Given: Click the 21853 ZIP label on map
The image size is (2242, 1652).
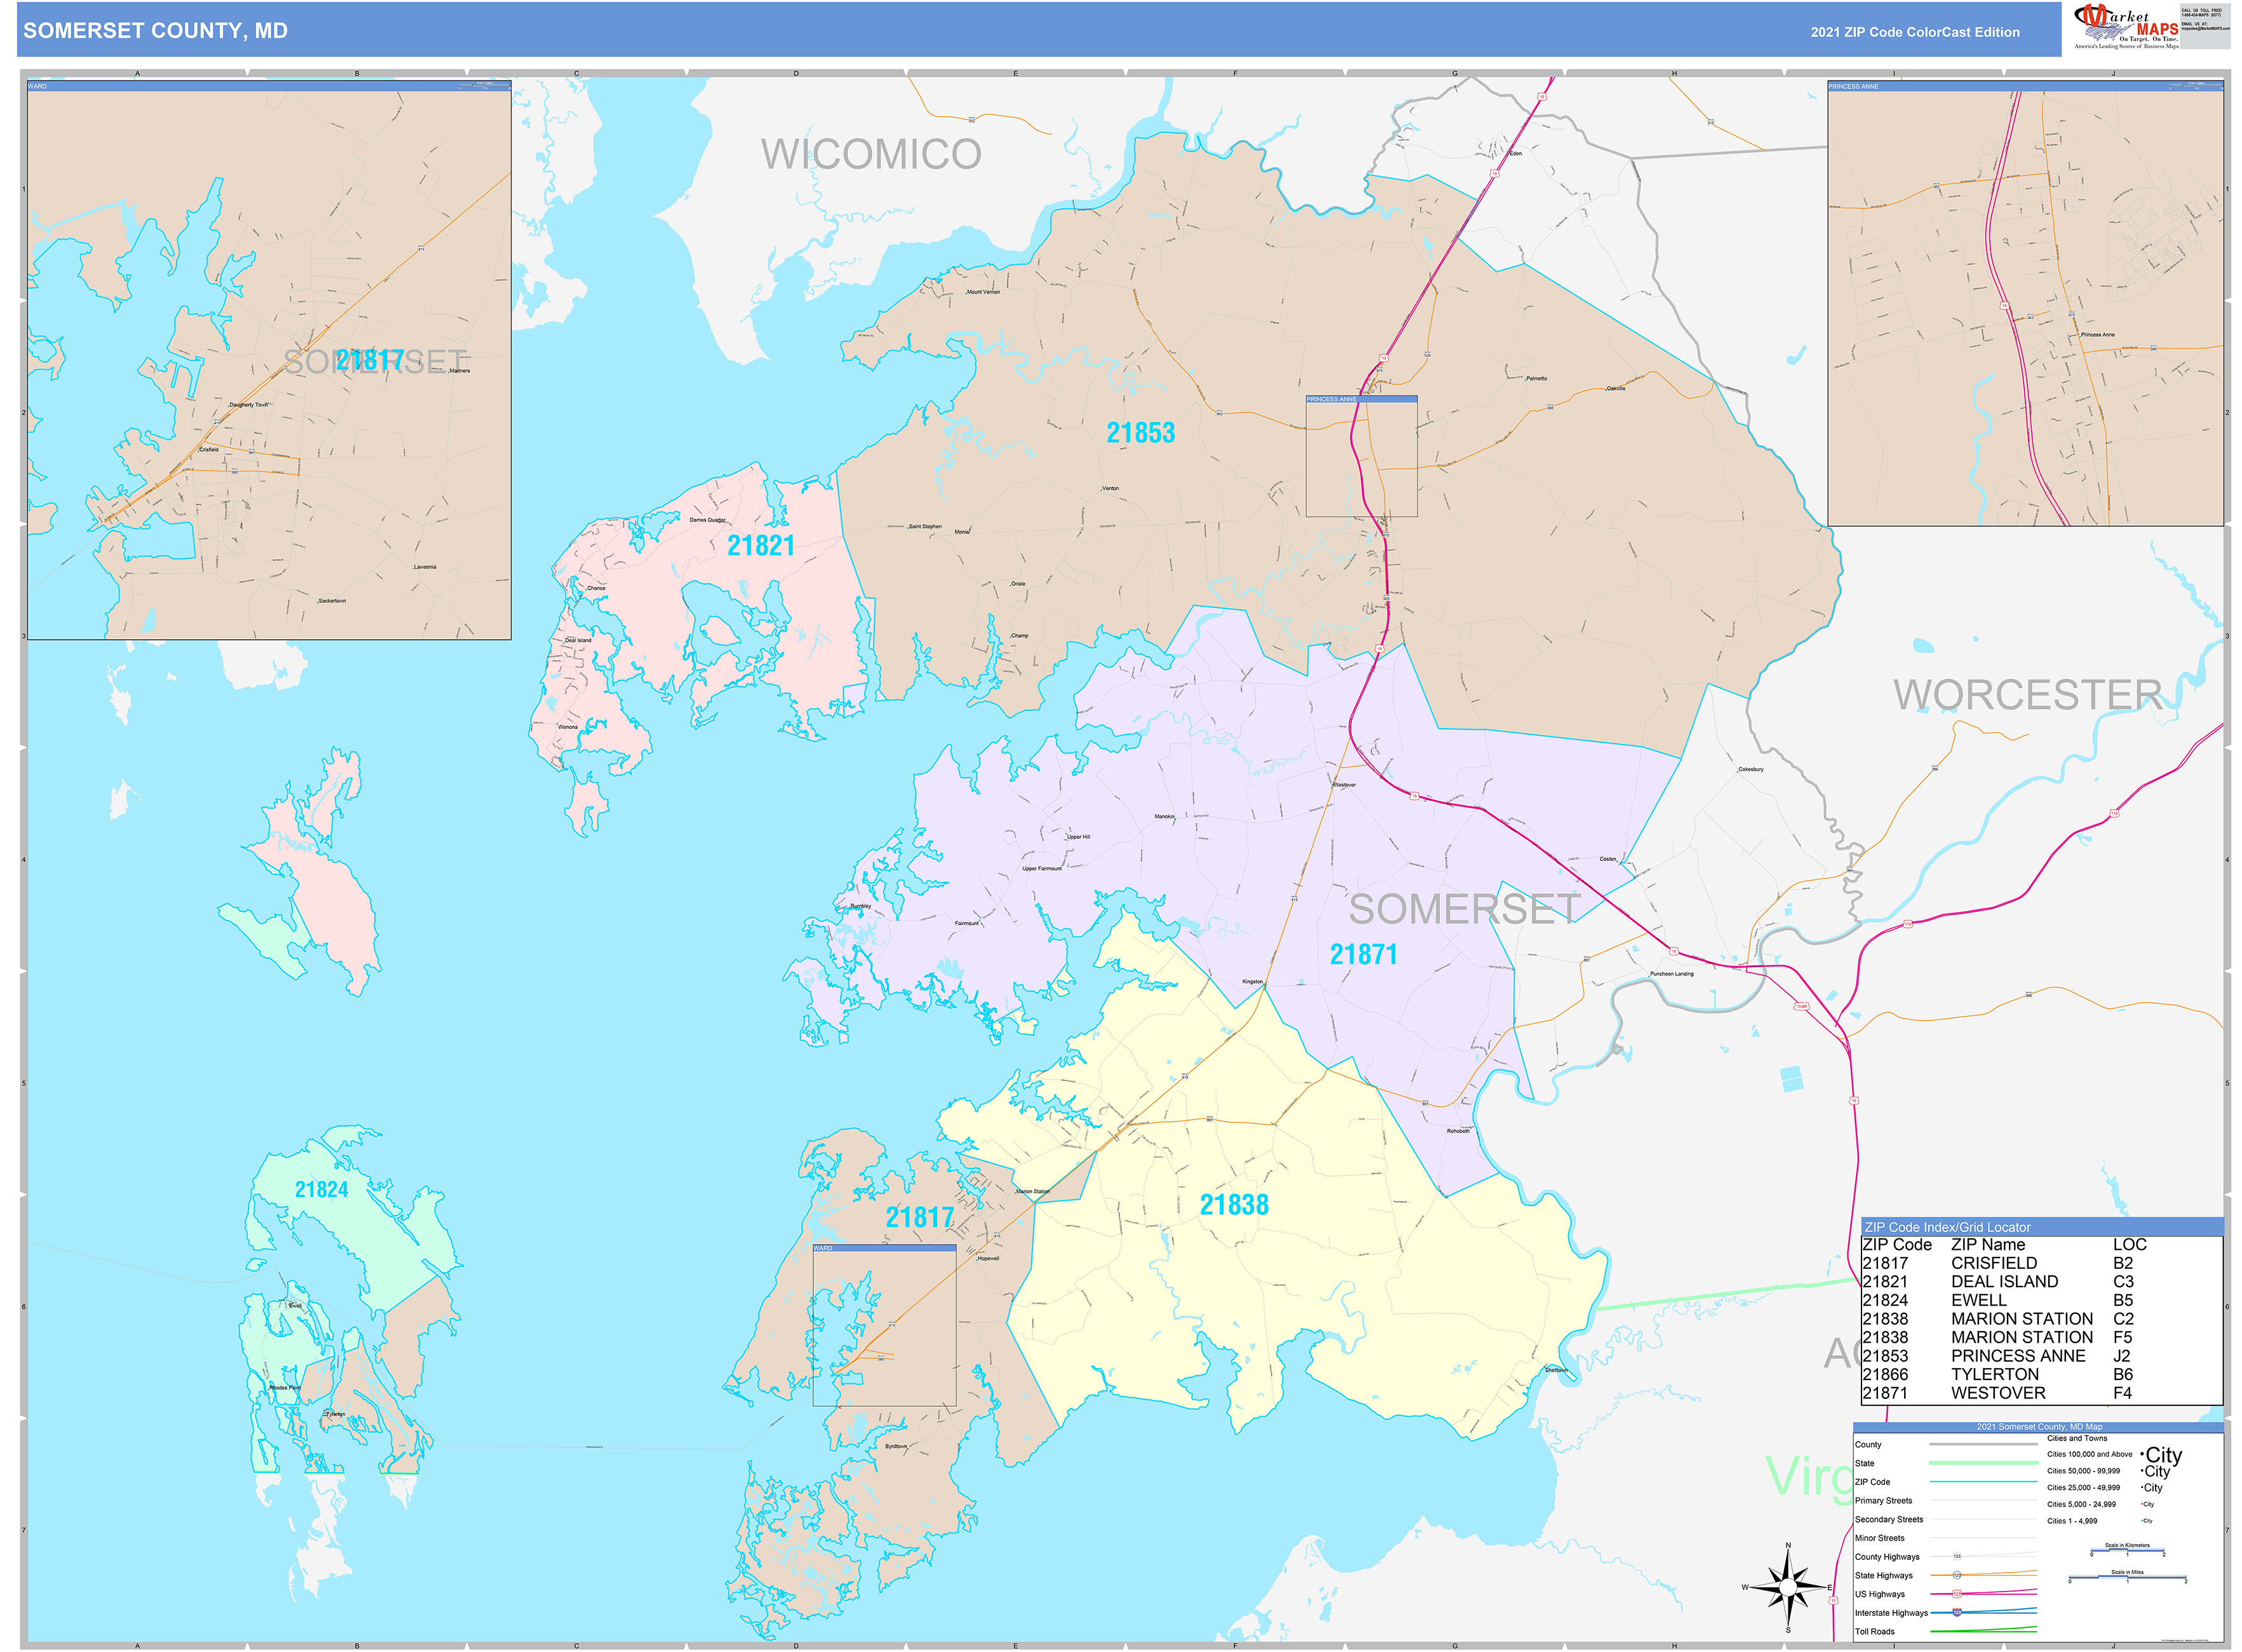Looking at the screenshot, I should [x=1140, y=433].
